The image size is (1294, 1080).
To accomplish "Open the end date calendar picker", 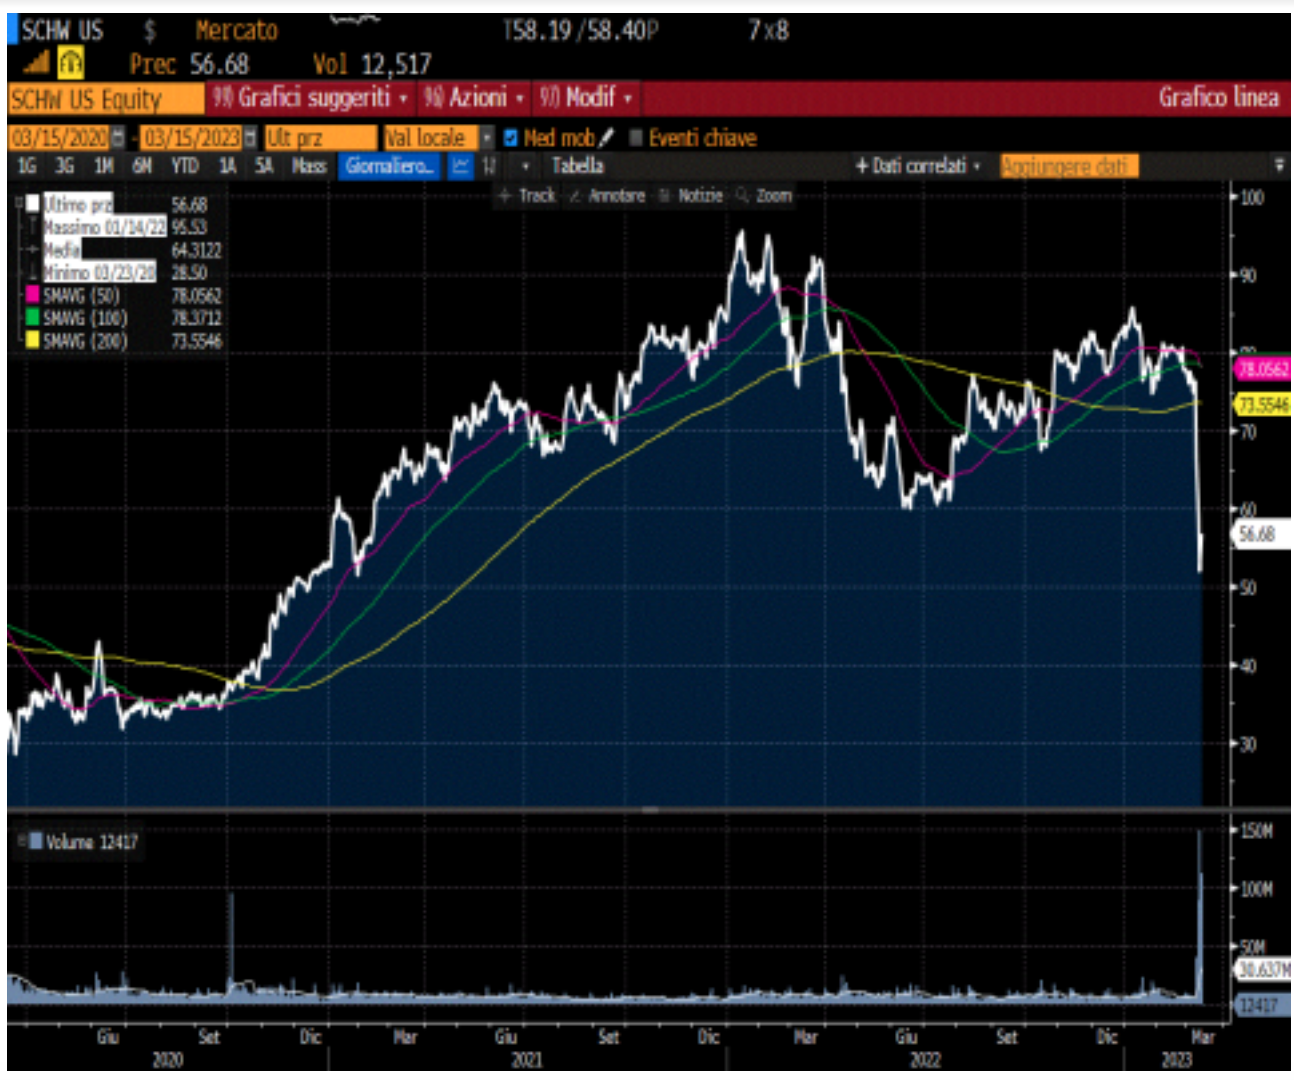I will tap(249, 138).
